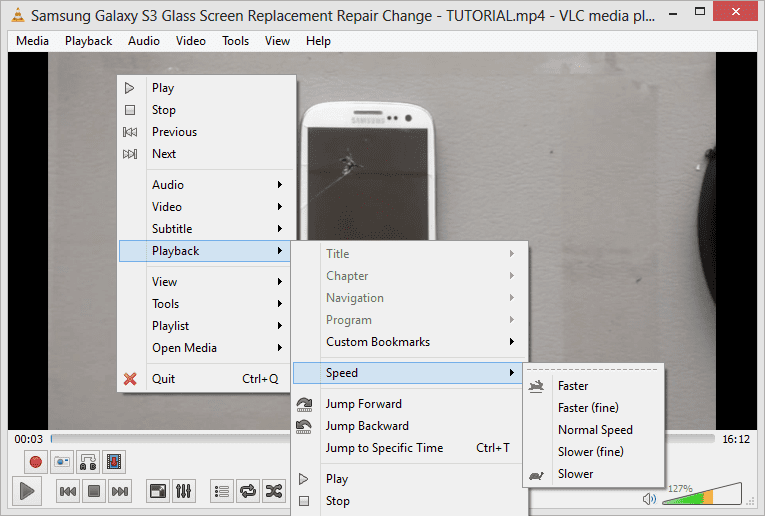This screenshot has width=765, height=516.
Task: Expand the Video submenu in context menu
Action: 207,206
